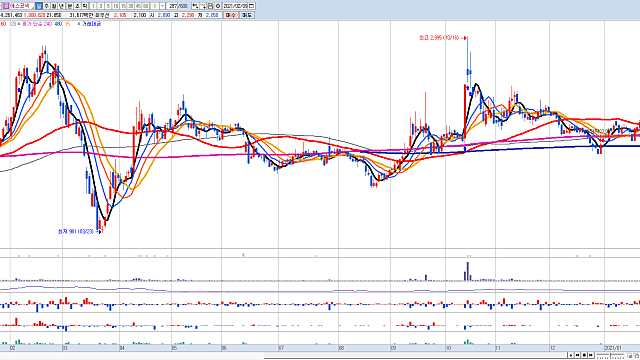Click the bar count field showing 287
640x360 pixels.
click(x=172, y=6)
